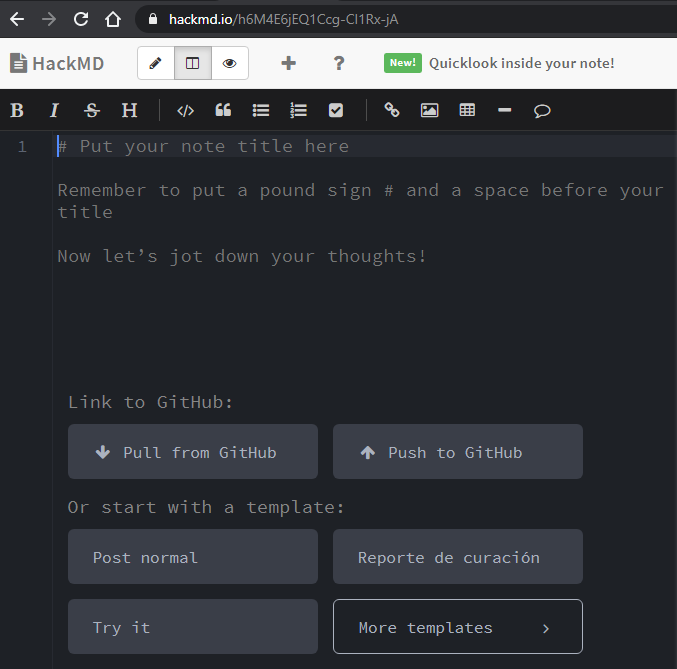Click Push to GitHub
Viewport: 677px width, 669px height.
pos(458,452)
